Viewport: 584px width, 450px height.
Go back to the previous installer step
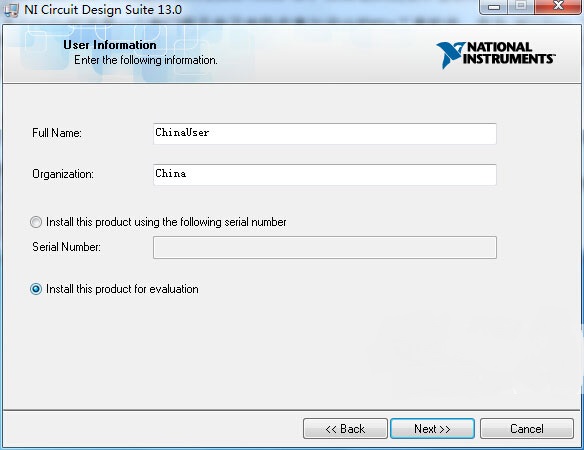pos(345,429)
